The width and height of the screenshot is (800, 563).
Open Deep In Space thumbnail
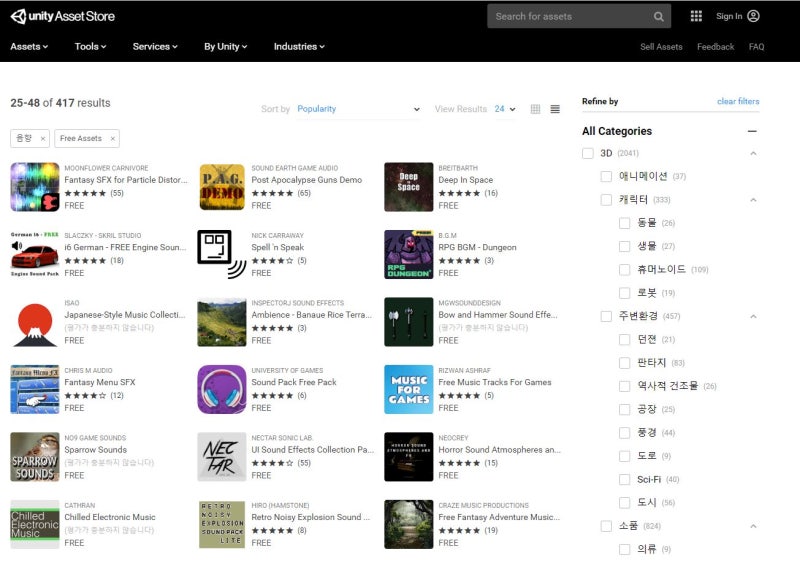409,187
